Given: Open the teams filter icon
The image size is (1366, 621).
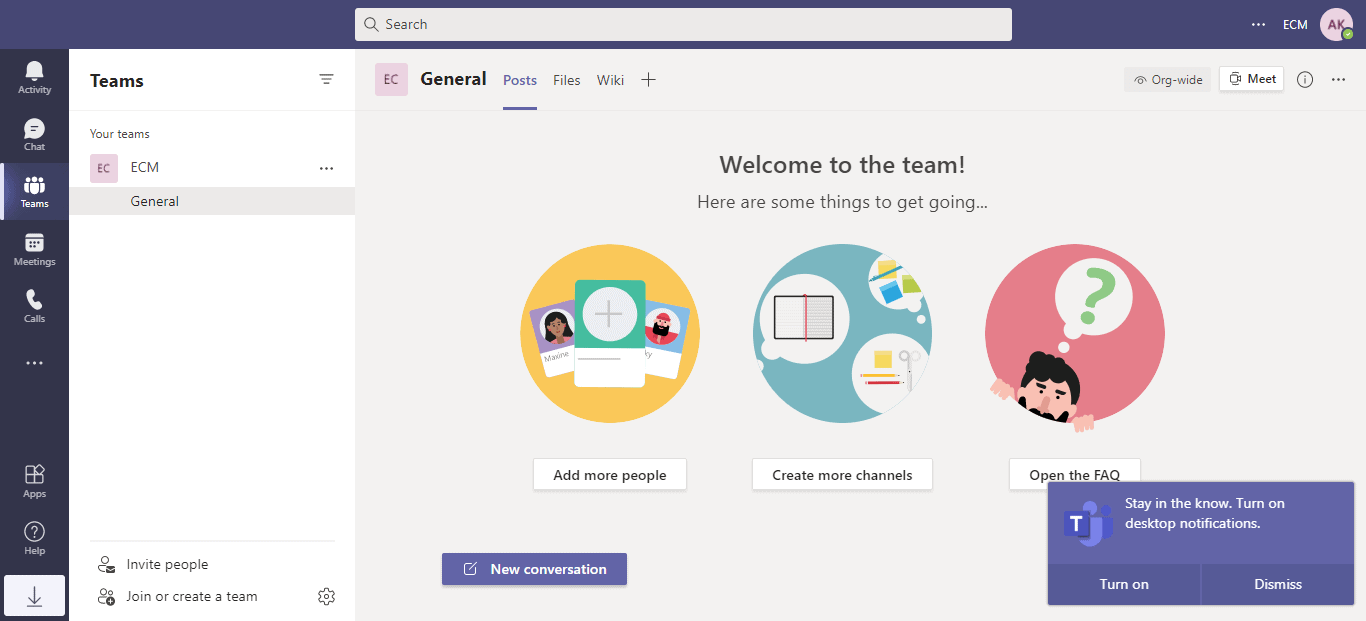Looking at the screenshot, I should 326,80.
